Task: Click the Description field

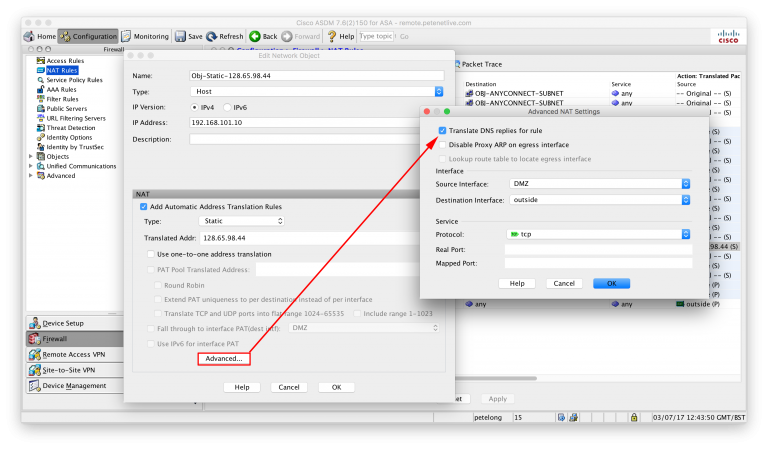Action: coord(305,140)
